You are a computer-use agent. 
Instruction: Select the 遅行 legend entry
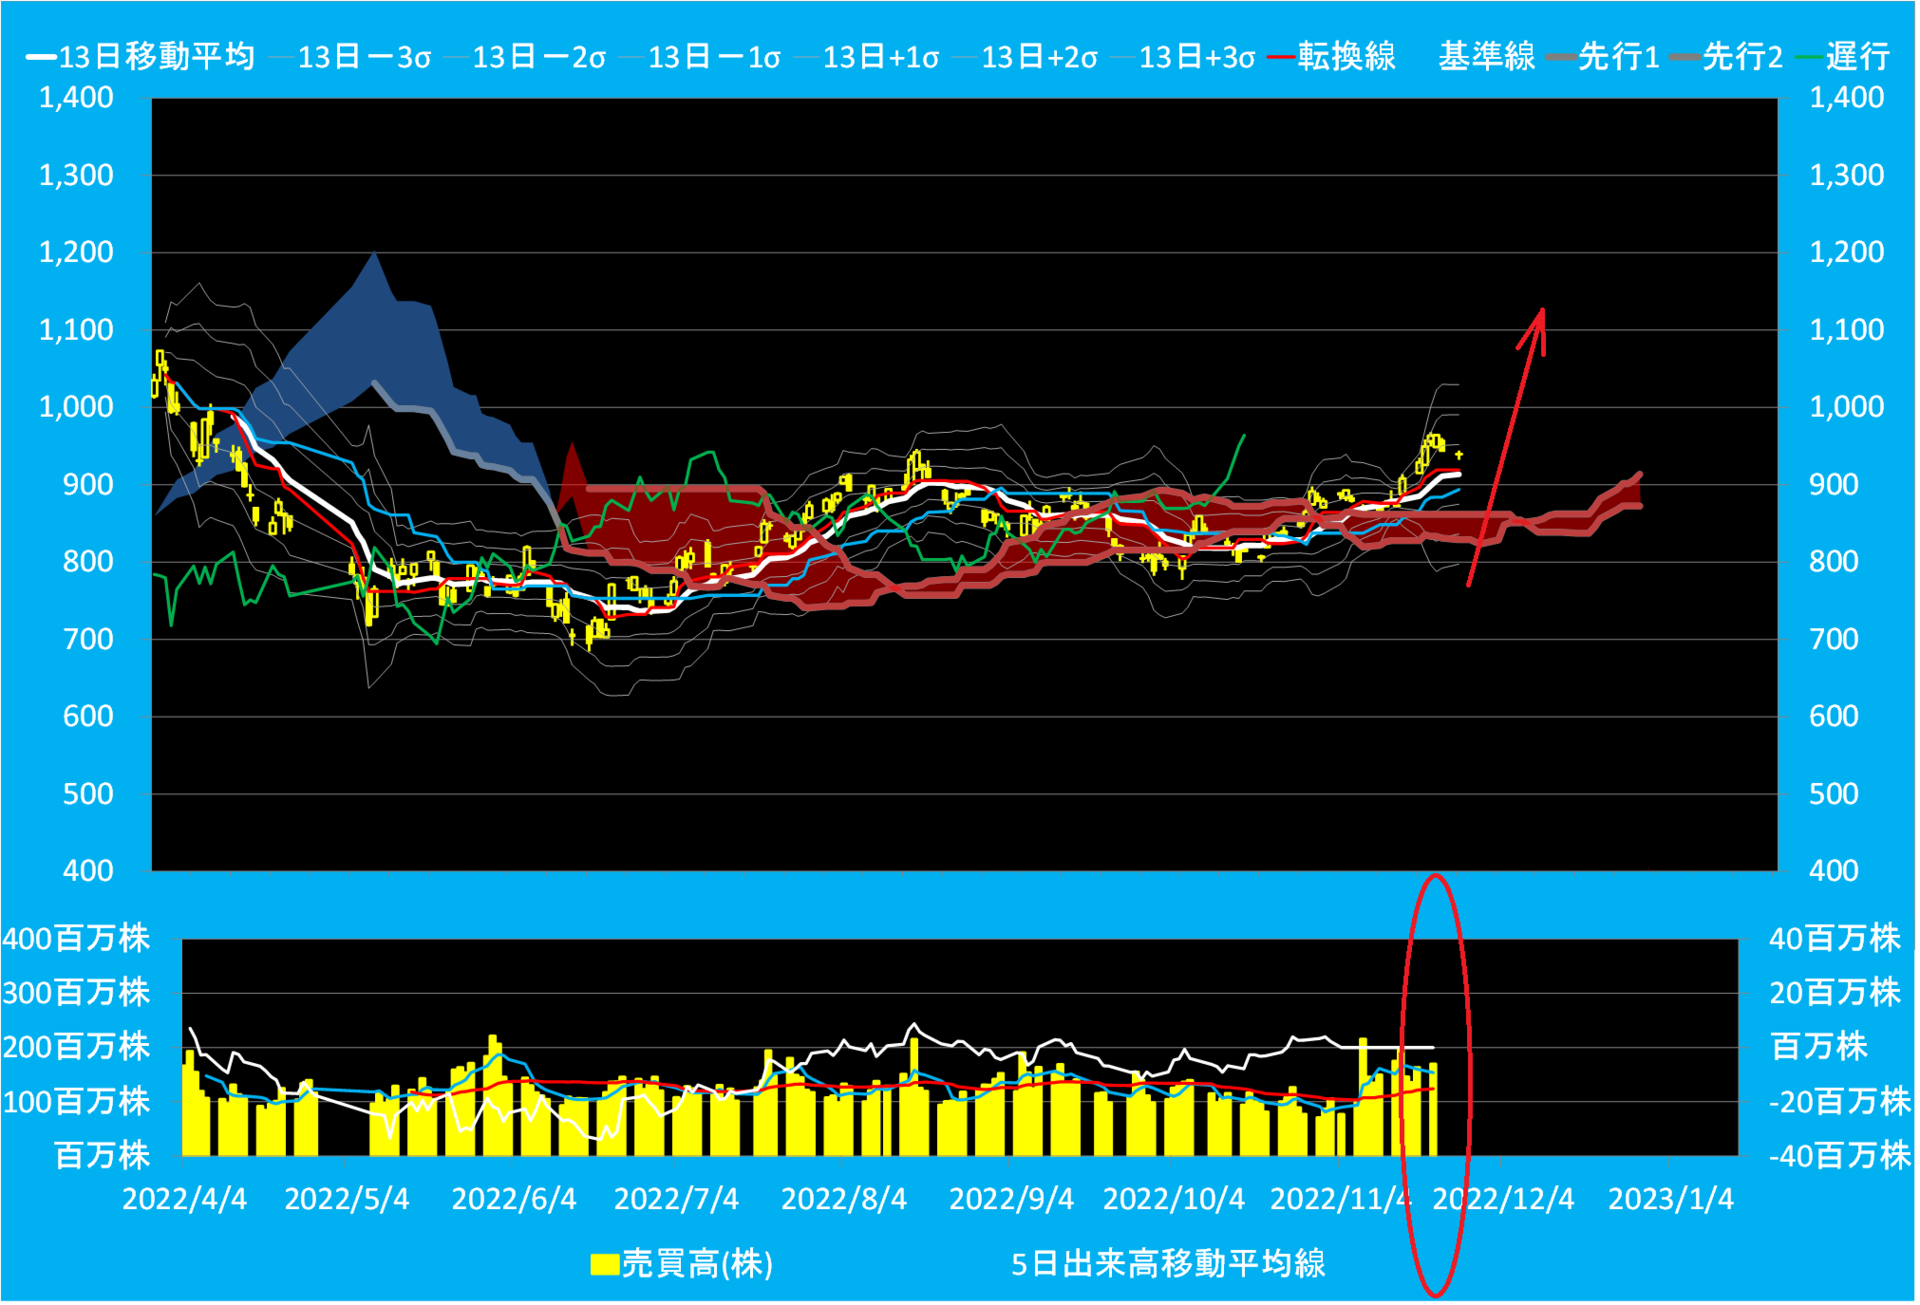[1843, 56]
